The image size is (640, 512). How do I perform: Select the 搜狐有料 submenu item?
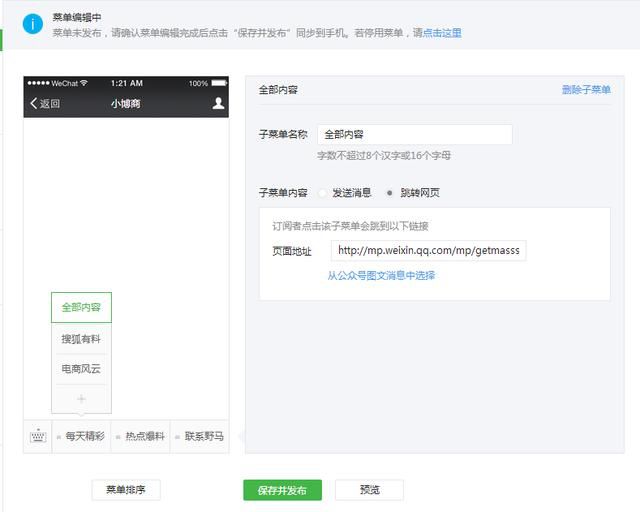[x=81, y=339]
